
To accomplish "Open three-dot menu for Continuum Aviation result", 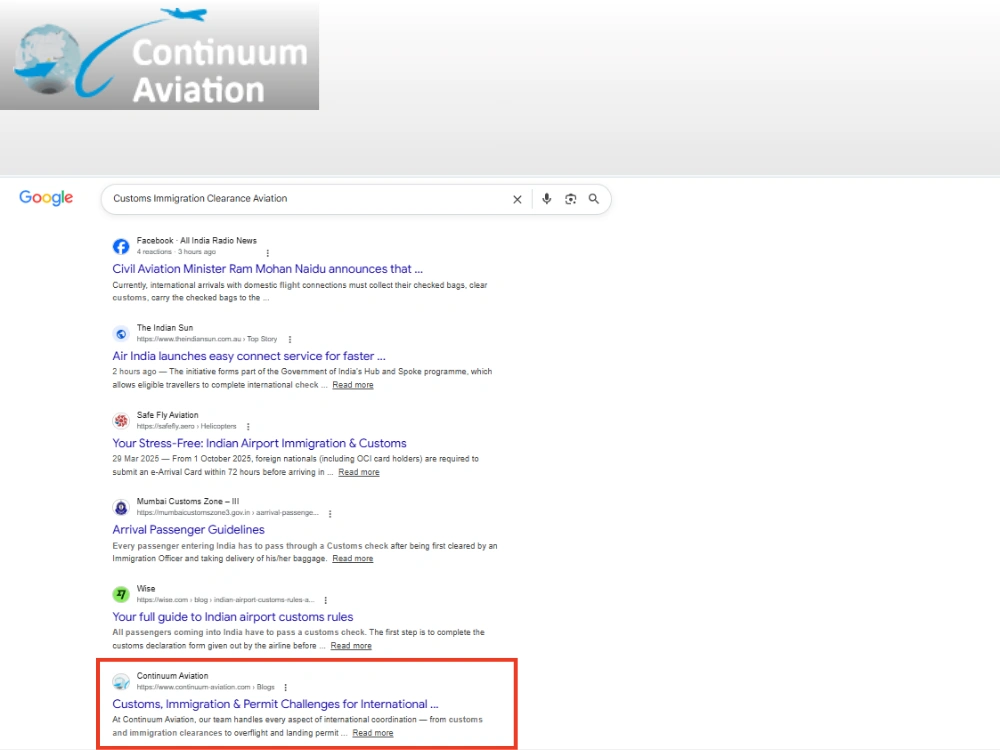I will pos(286,688).
